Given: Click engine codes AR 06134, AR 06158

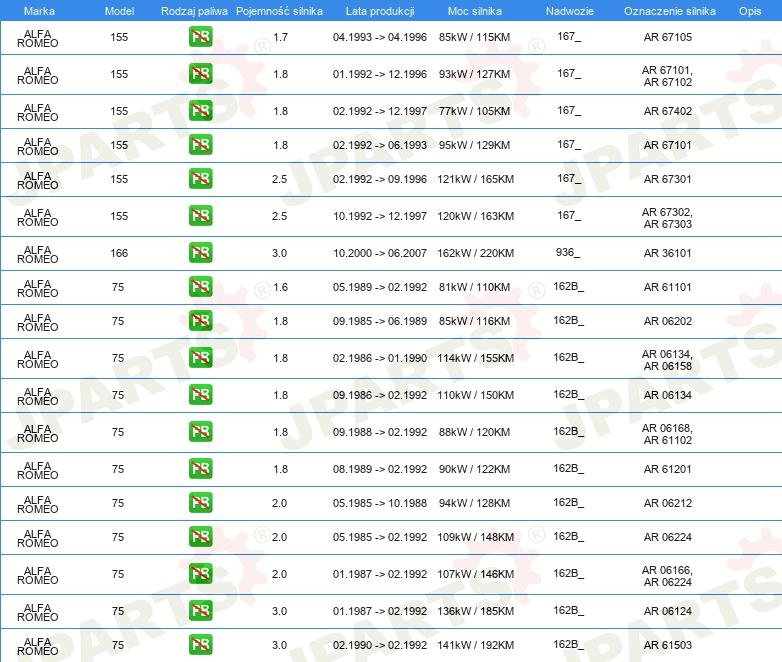Looking at the screenshot, I should (667, 360).
